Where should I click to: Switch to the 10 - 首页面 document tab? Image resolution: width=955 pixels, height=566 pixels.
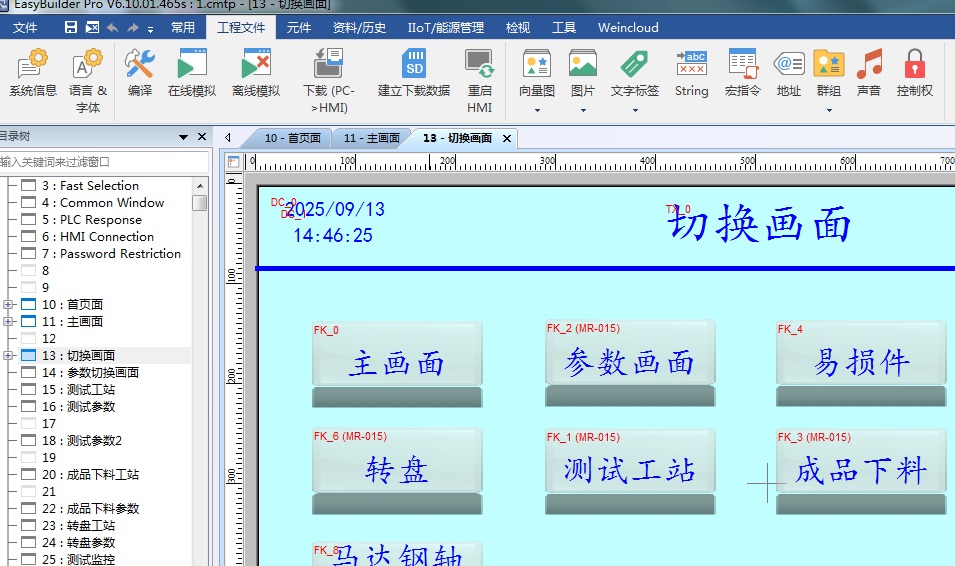(x=292, y=138)
